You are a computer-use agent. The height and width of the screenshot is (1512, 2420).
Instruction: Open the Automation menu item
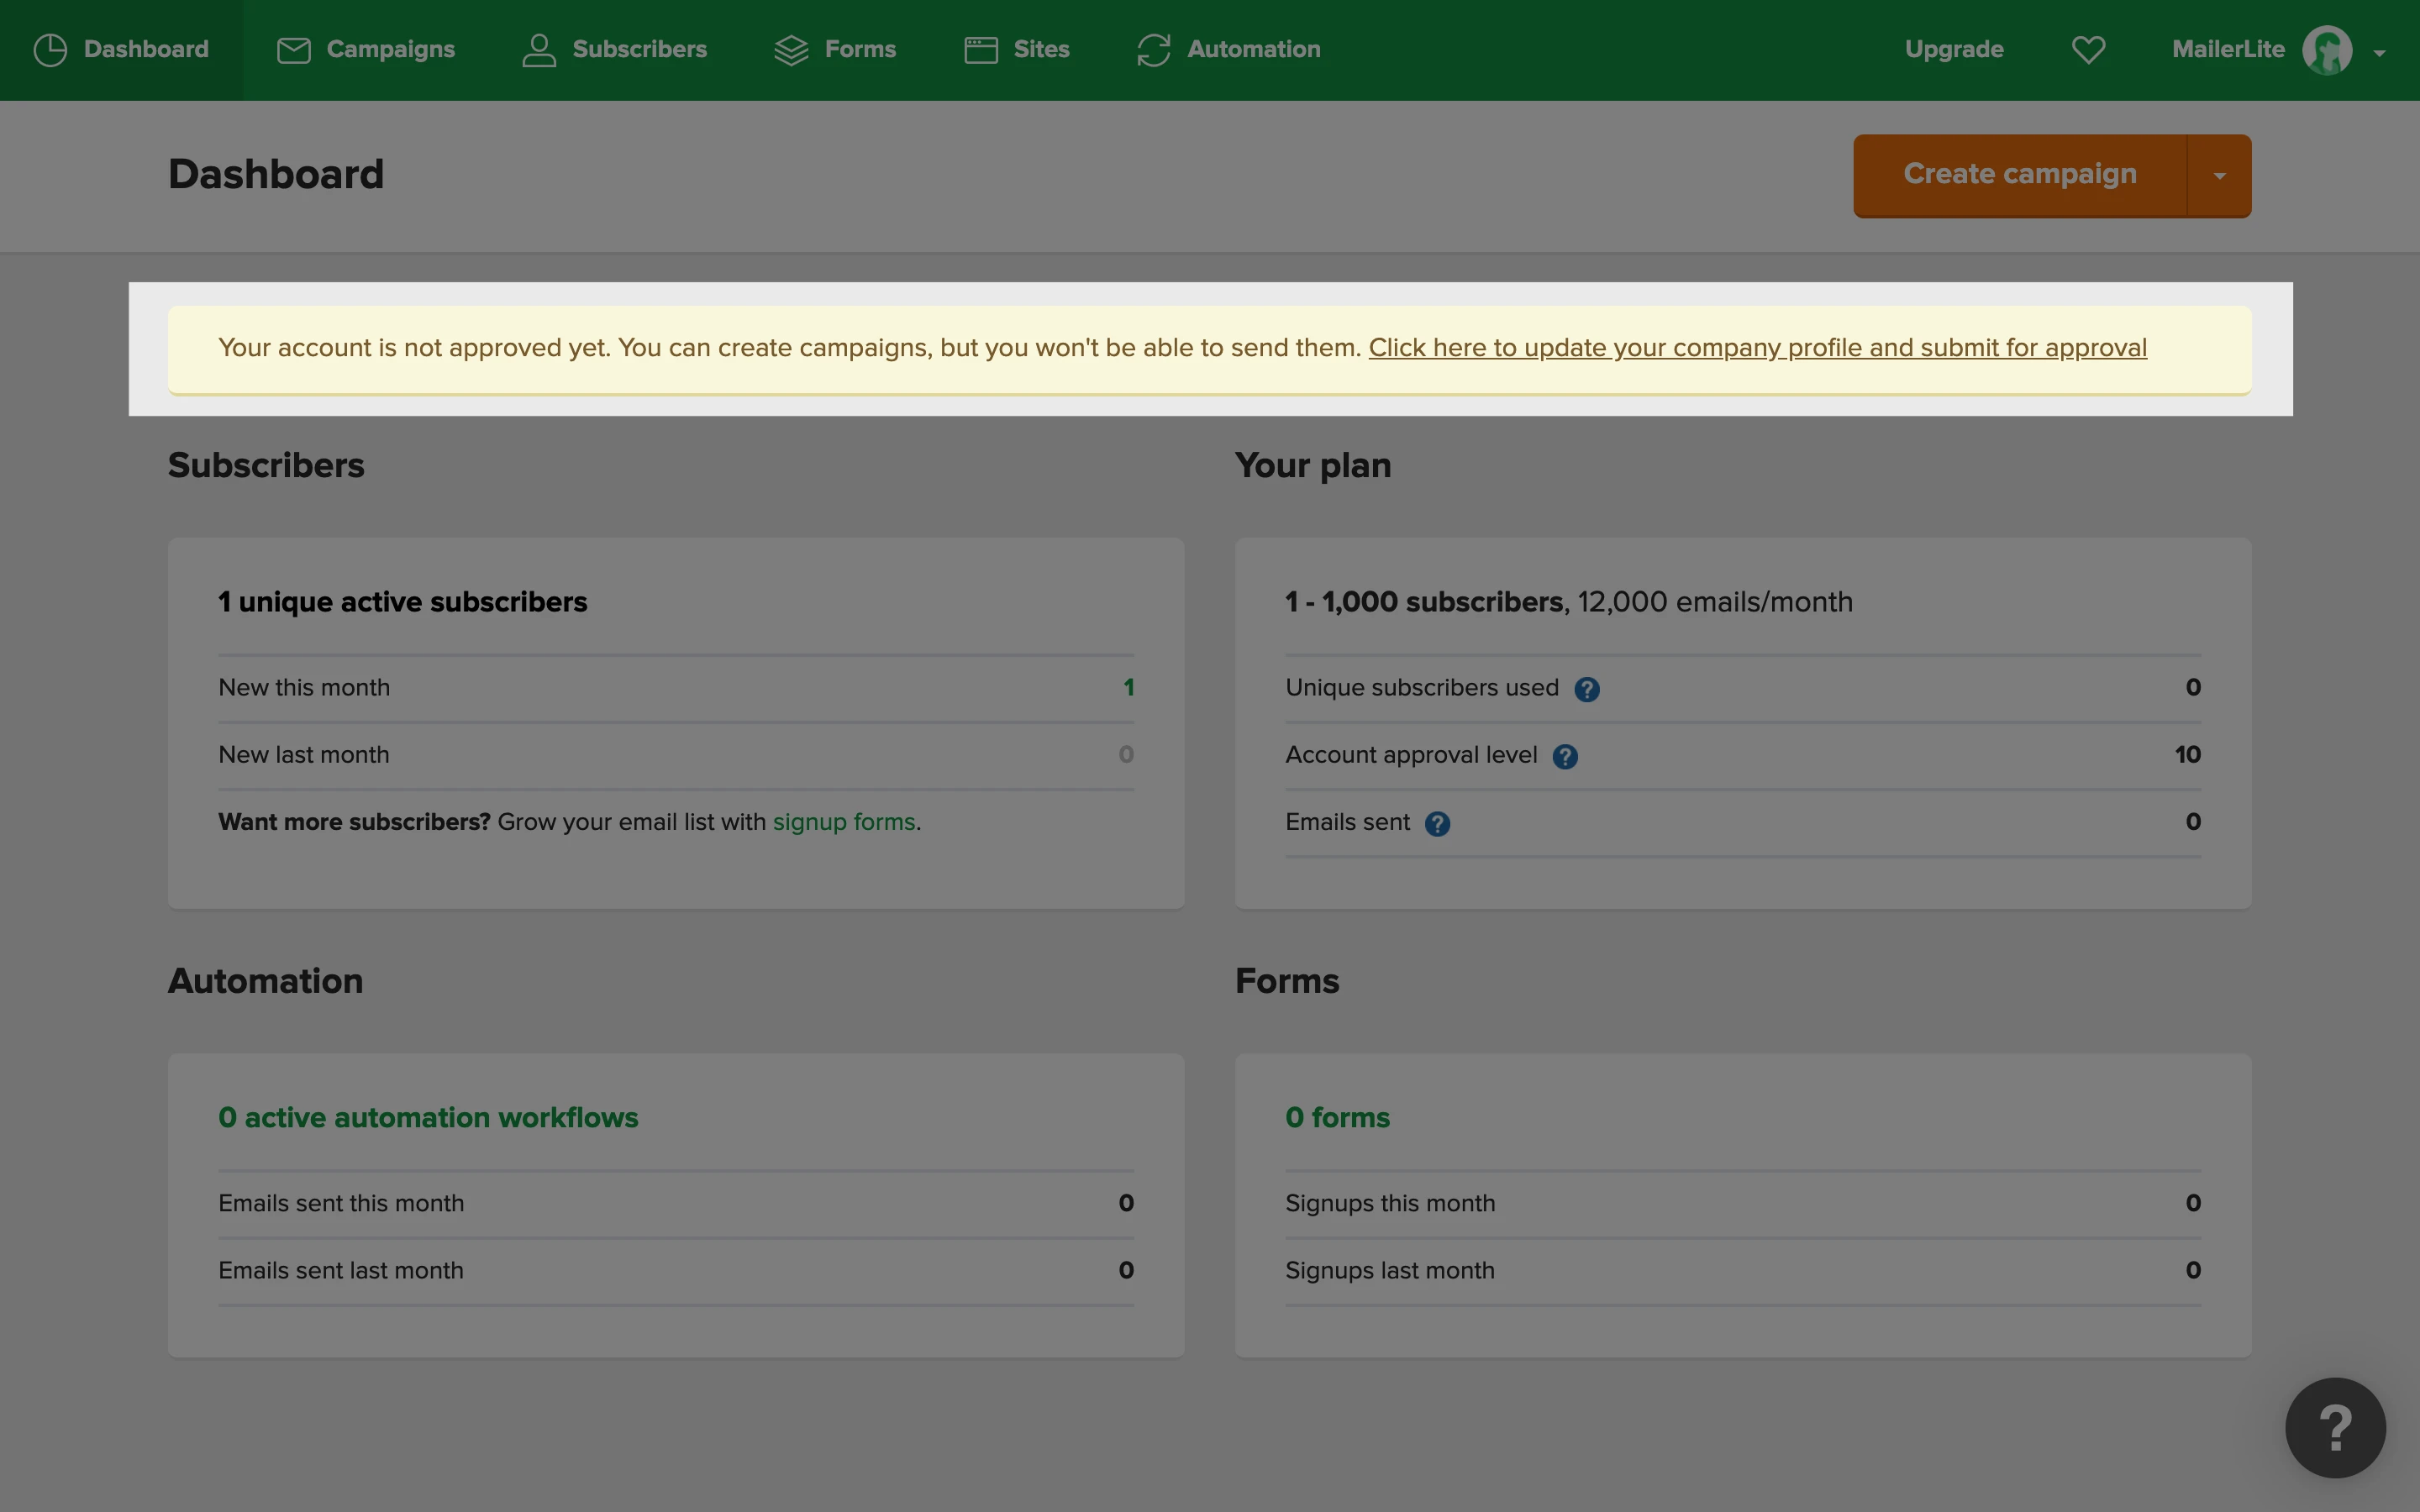(1252, 49)
